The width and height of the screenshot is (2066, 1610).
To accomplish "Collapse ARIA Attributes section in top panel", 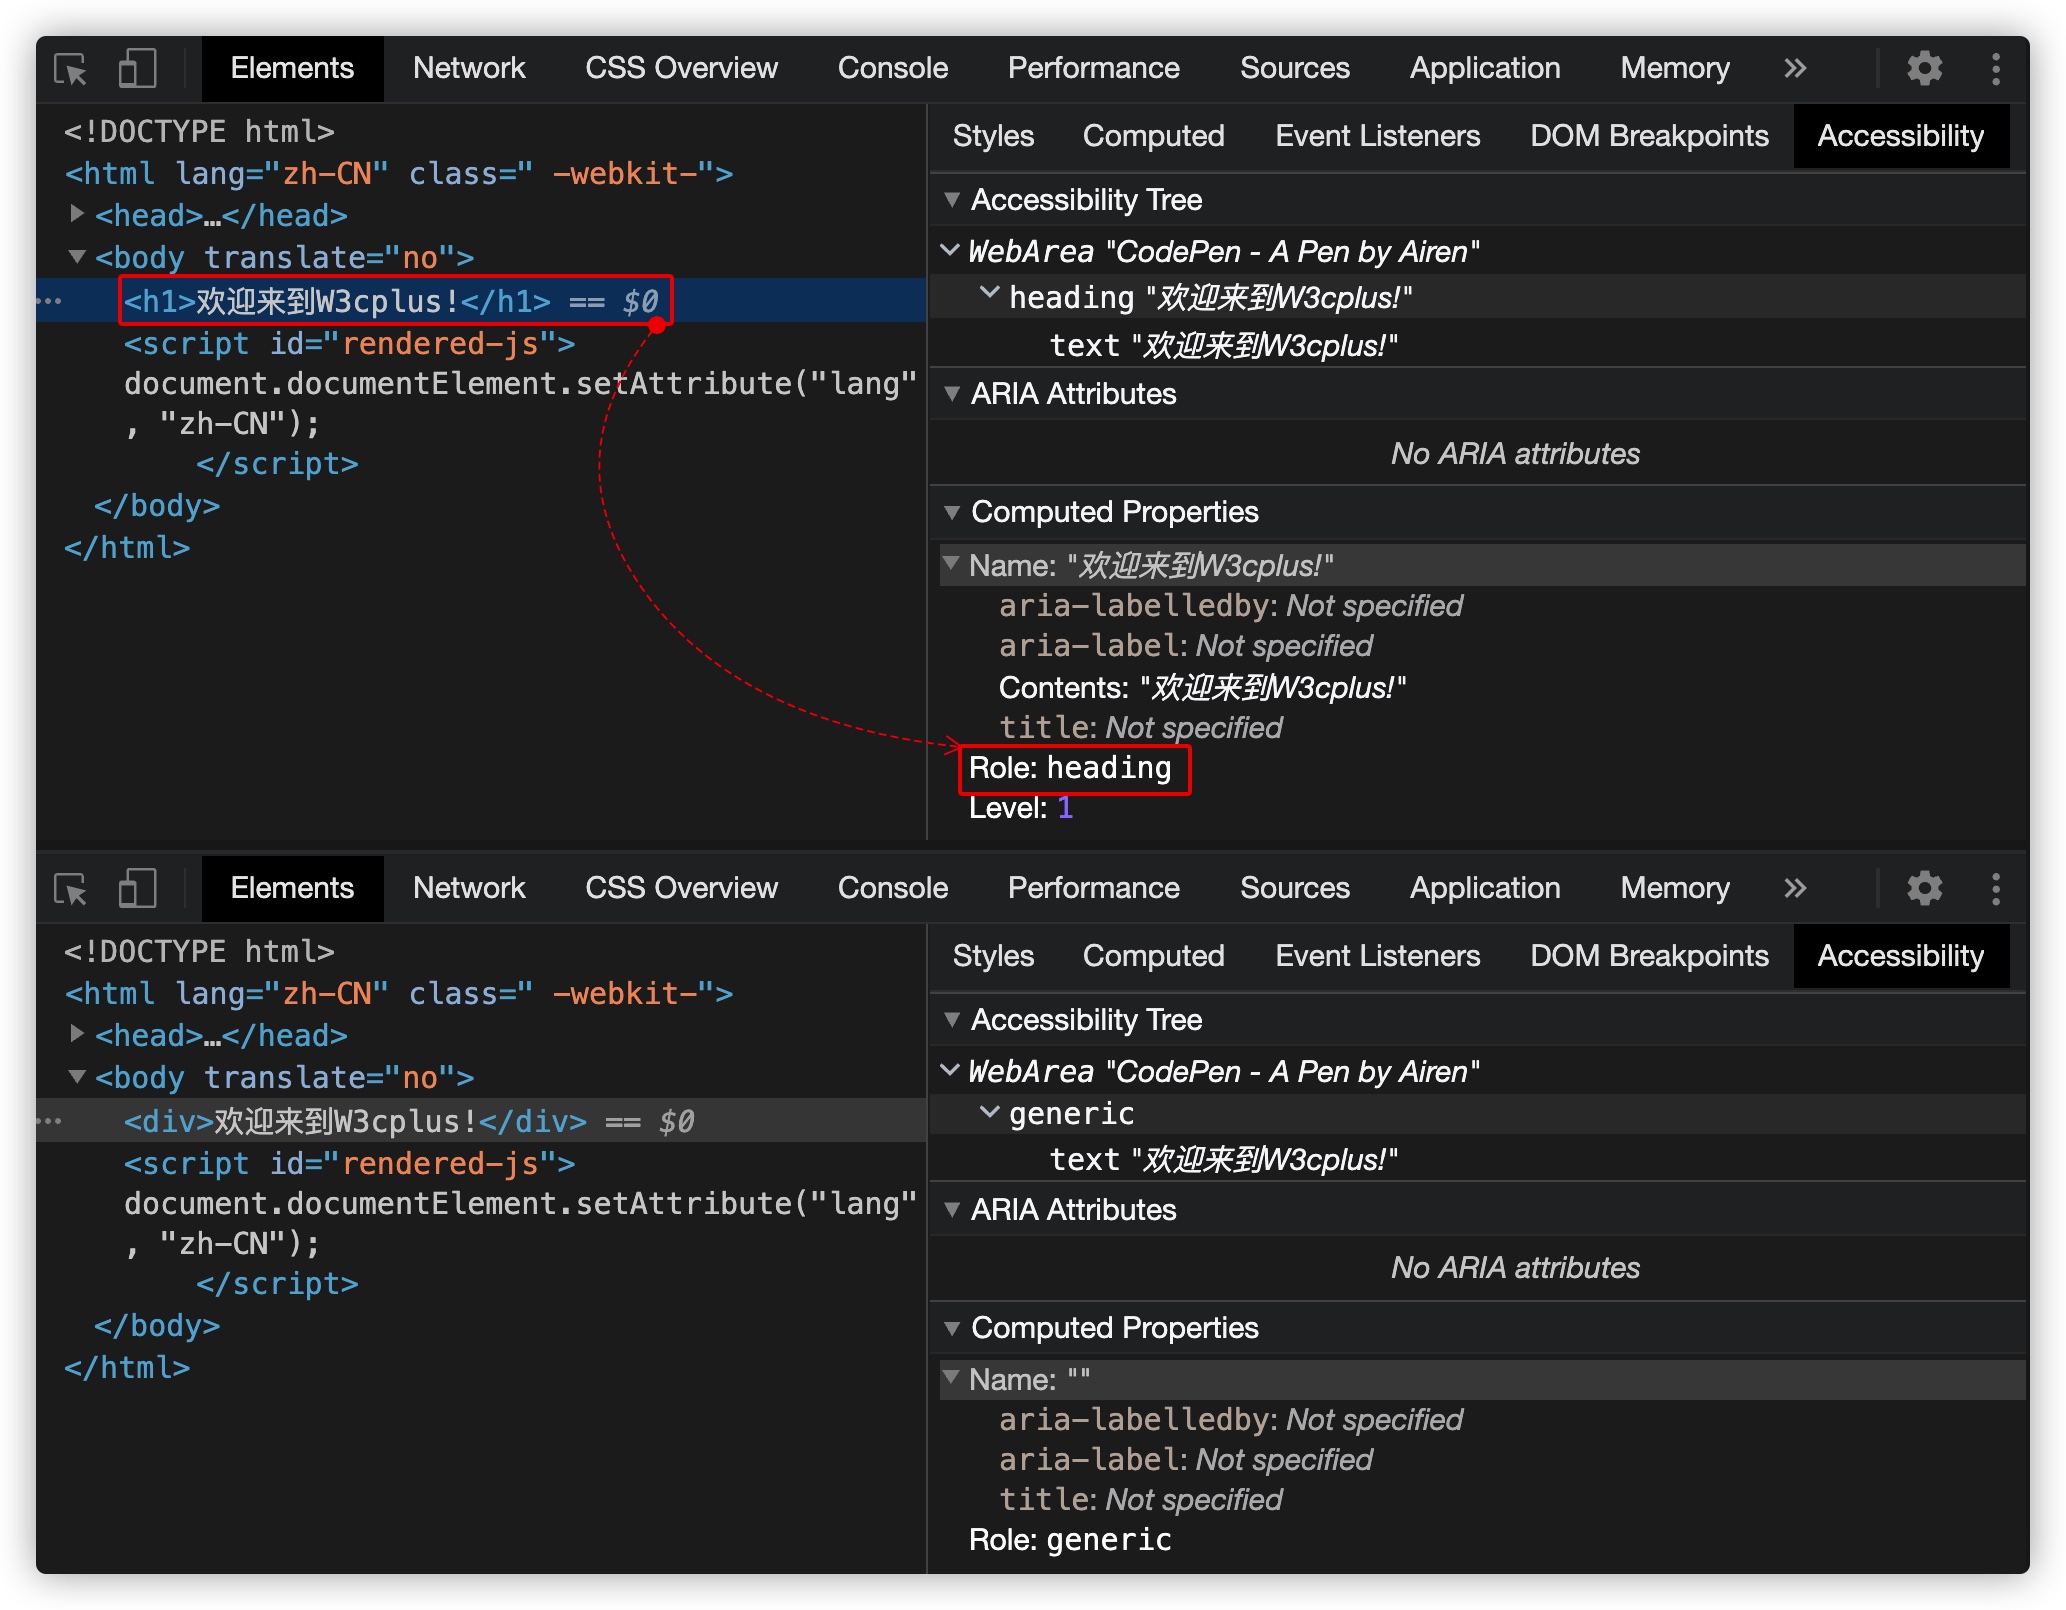I will point(952,394).
